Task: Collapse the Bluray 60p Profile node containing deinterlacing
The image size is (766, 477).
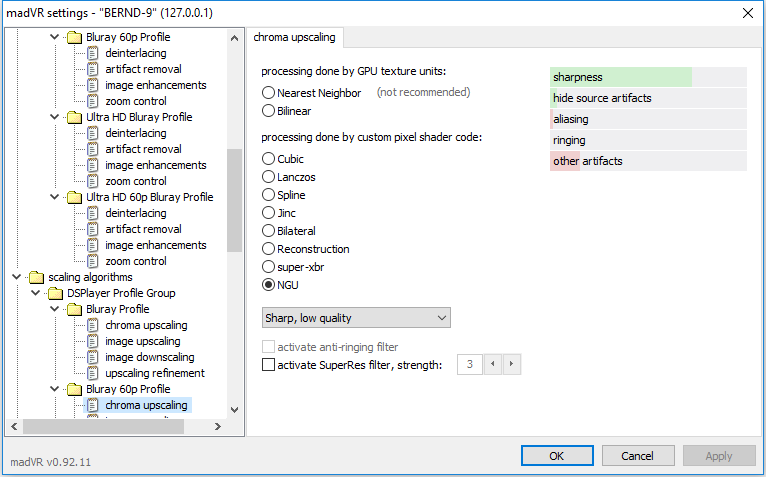Action: 55,37
